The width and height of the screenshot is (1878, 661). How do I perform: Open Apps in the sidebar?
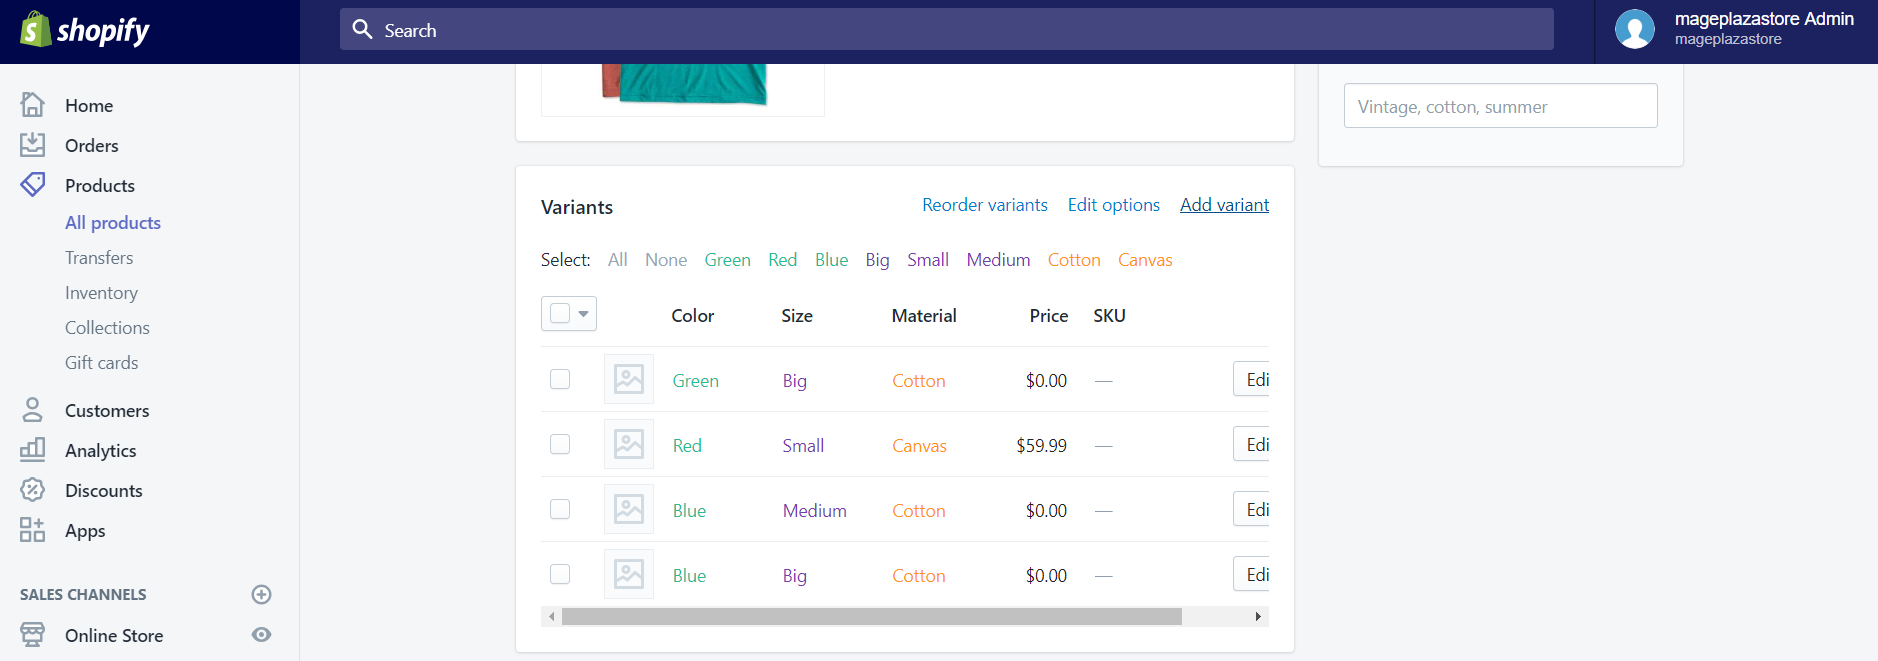point(85,530)
